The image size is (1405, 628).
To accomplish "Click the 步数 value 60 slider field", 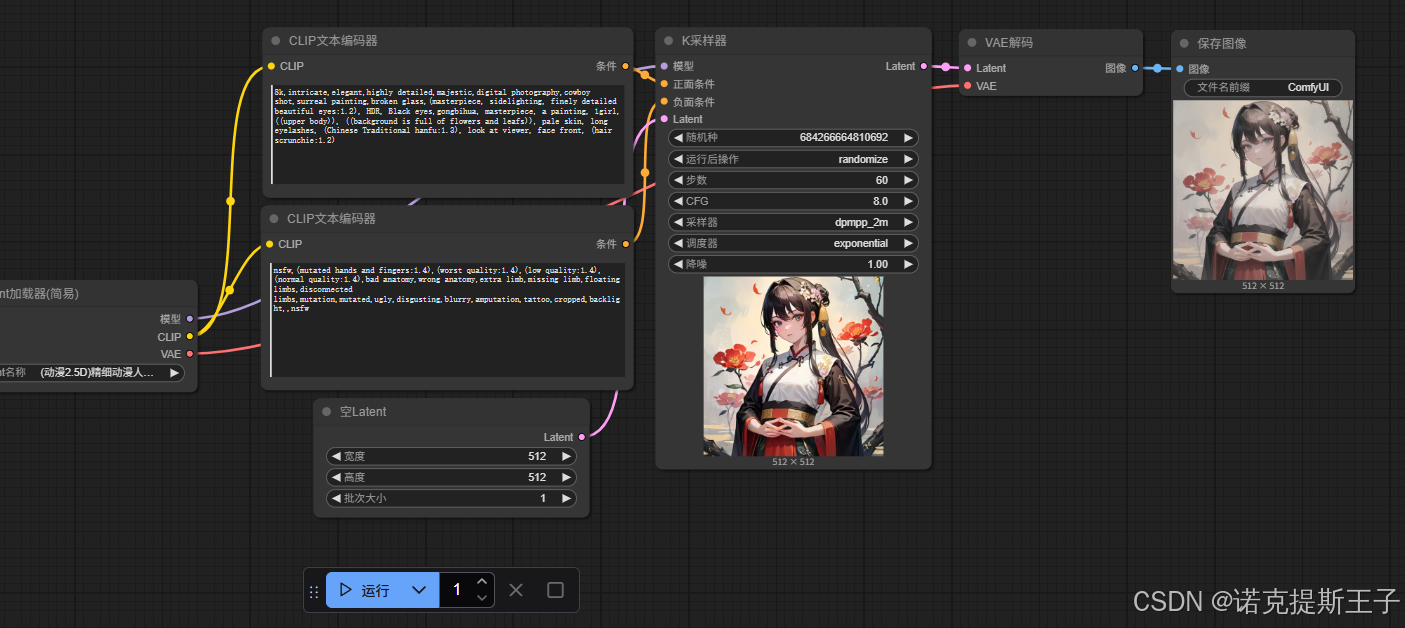I will click(x=793, y=180).
